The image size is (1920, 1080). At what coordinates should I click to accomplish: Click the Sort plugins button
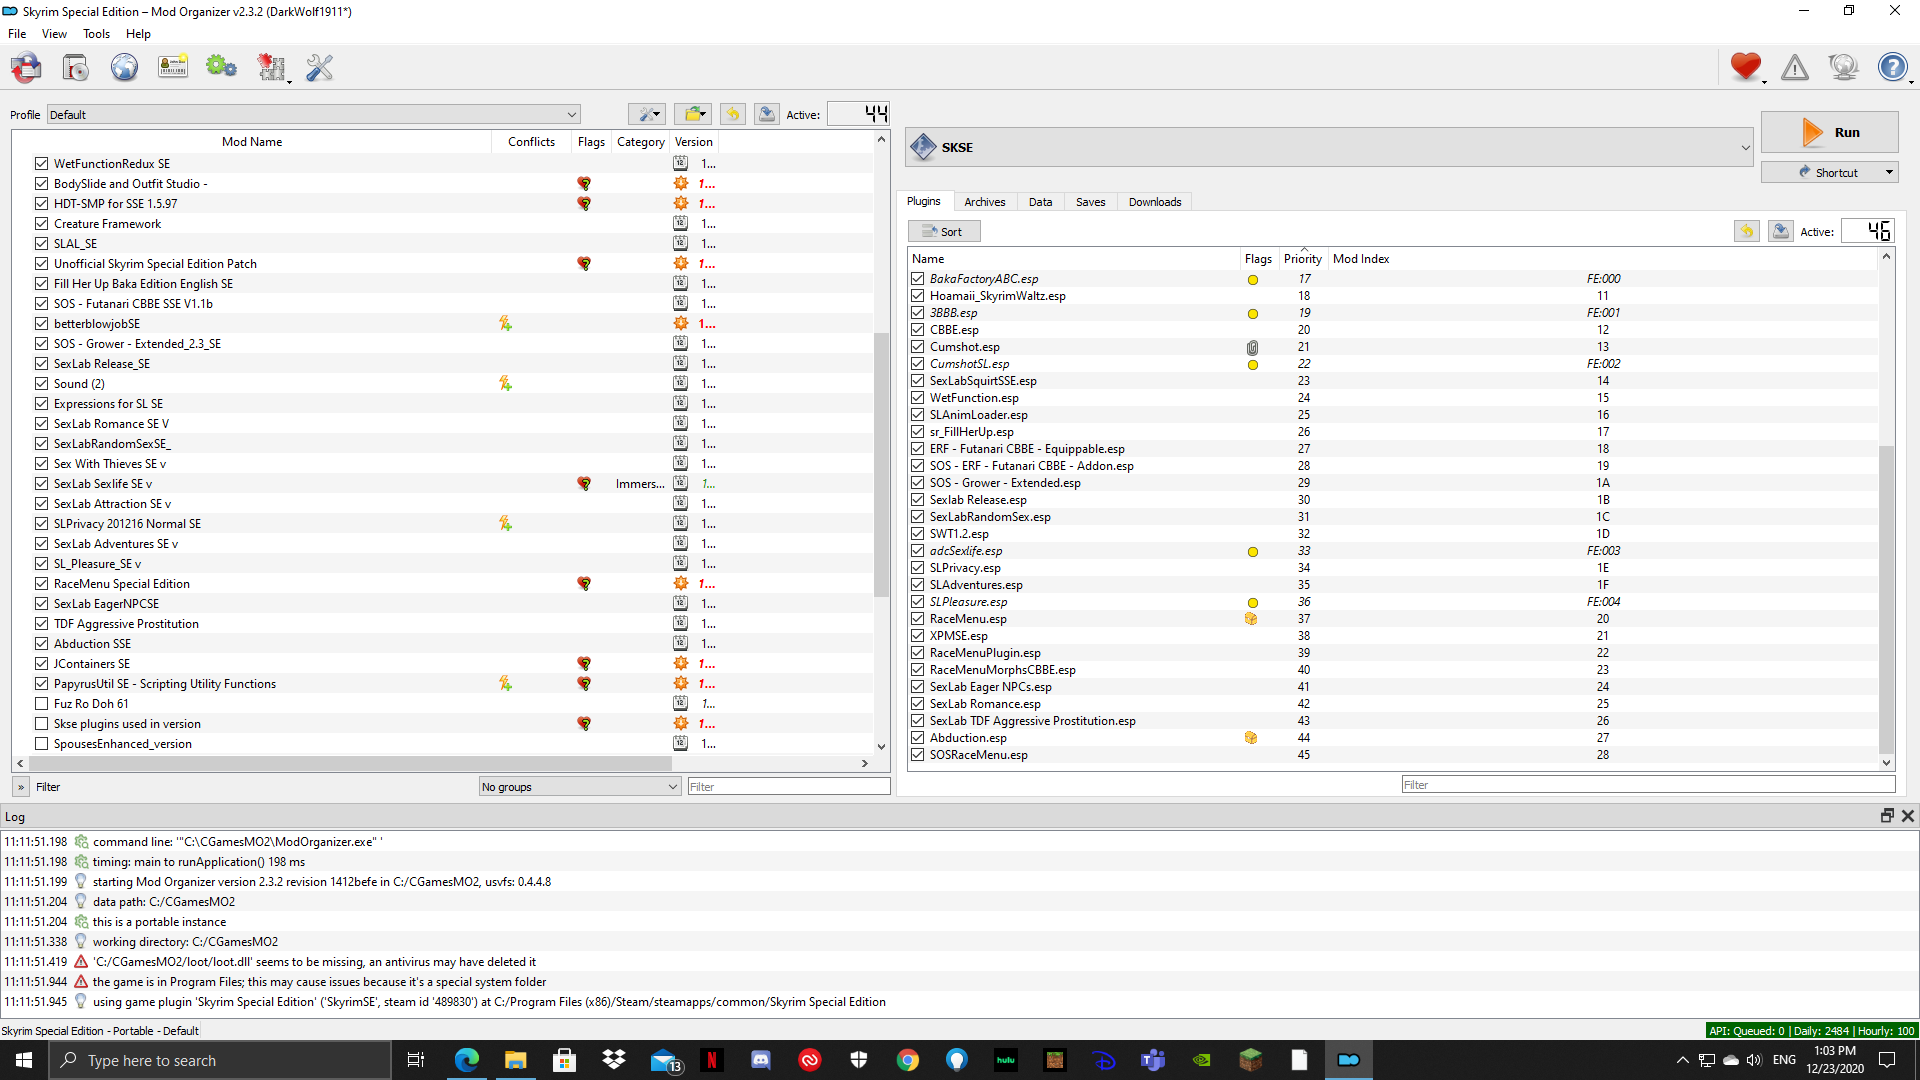944,231
